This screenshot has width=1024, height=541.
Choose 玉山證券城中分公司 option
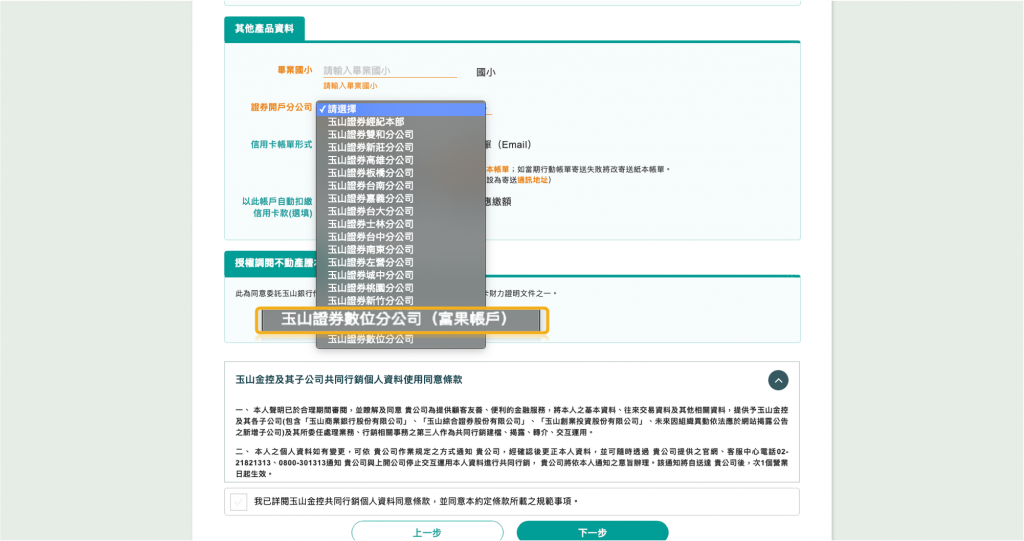401,275
